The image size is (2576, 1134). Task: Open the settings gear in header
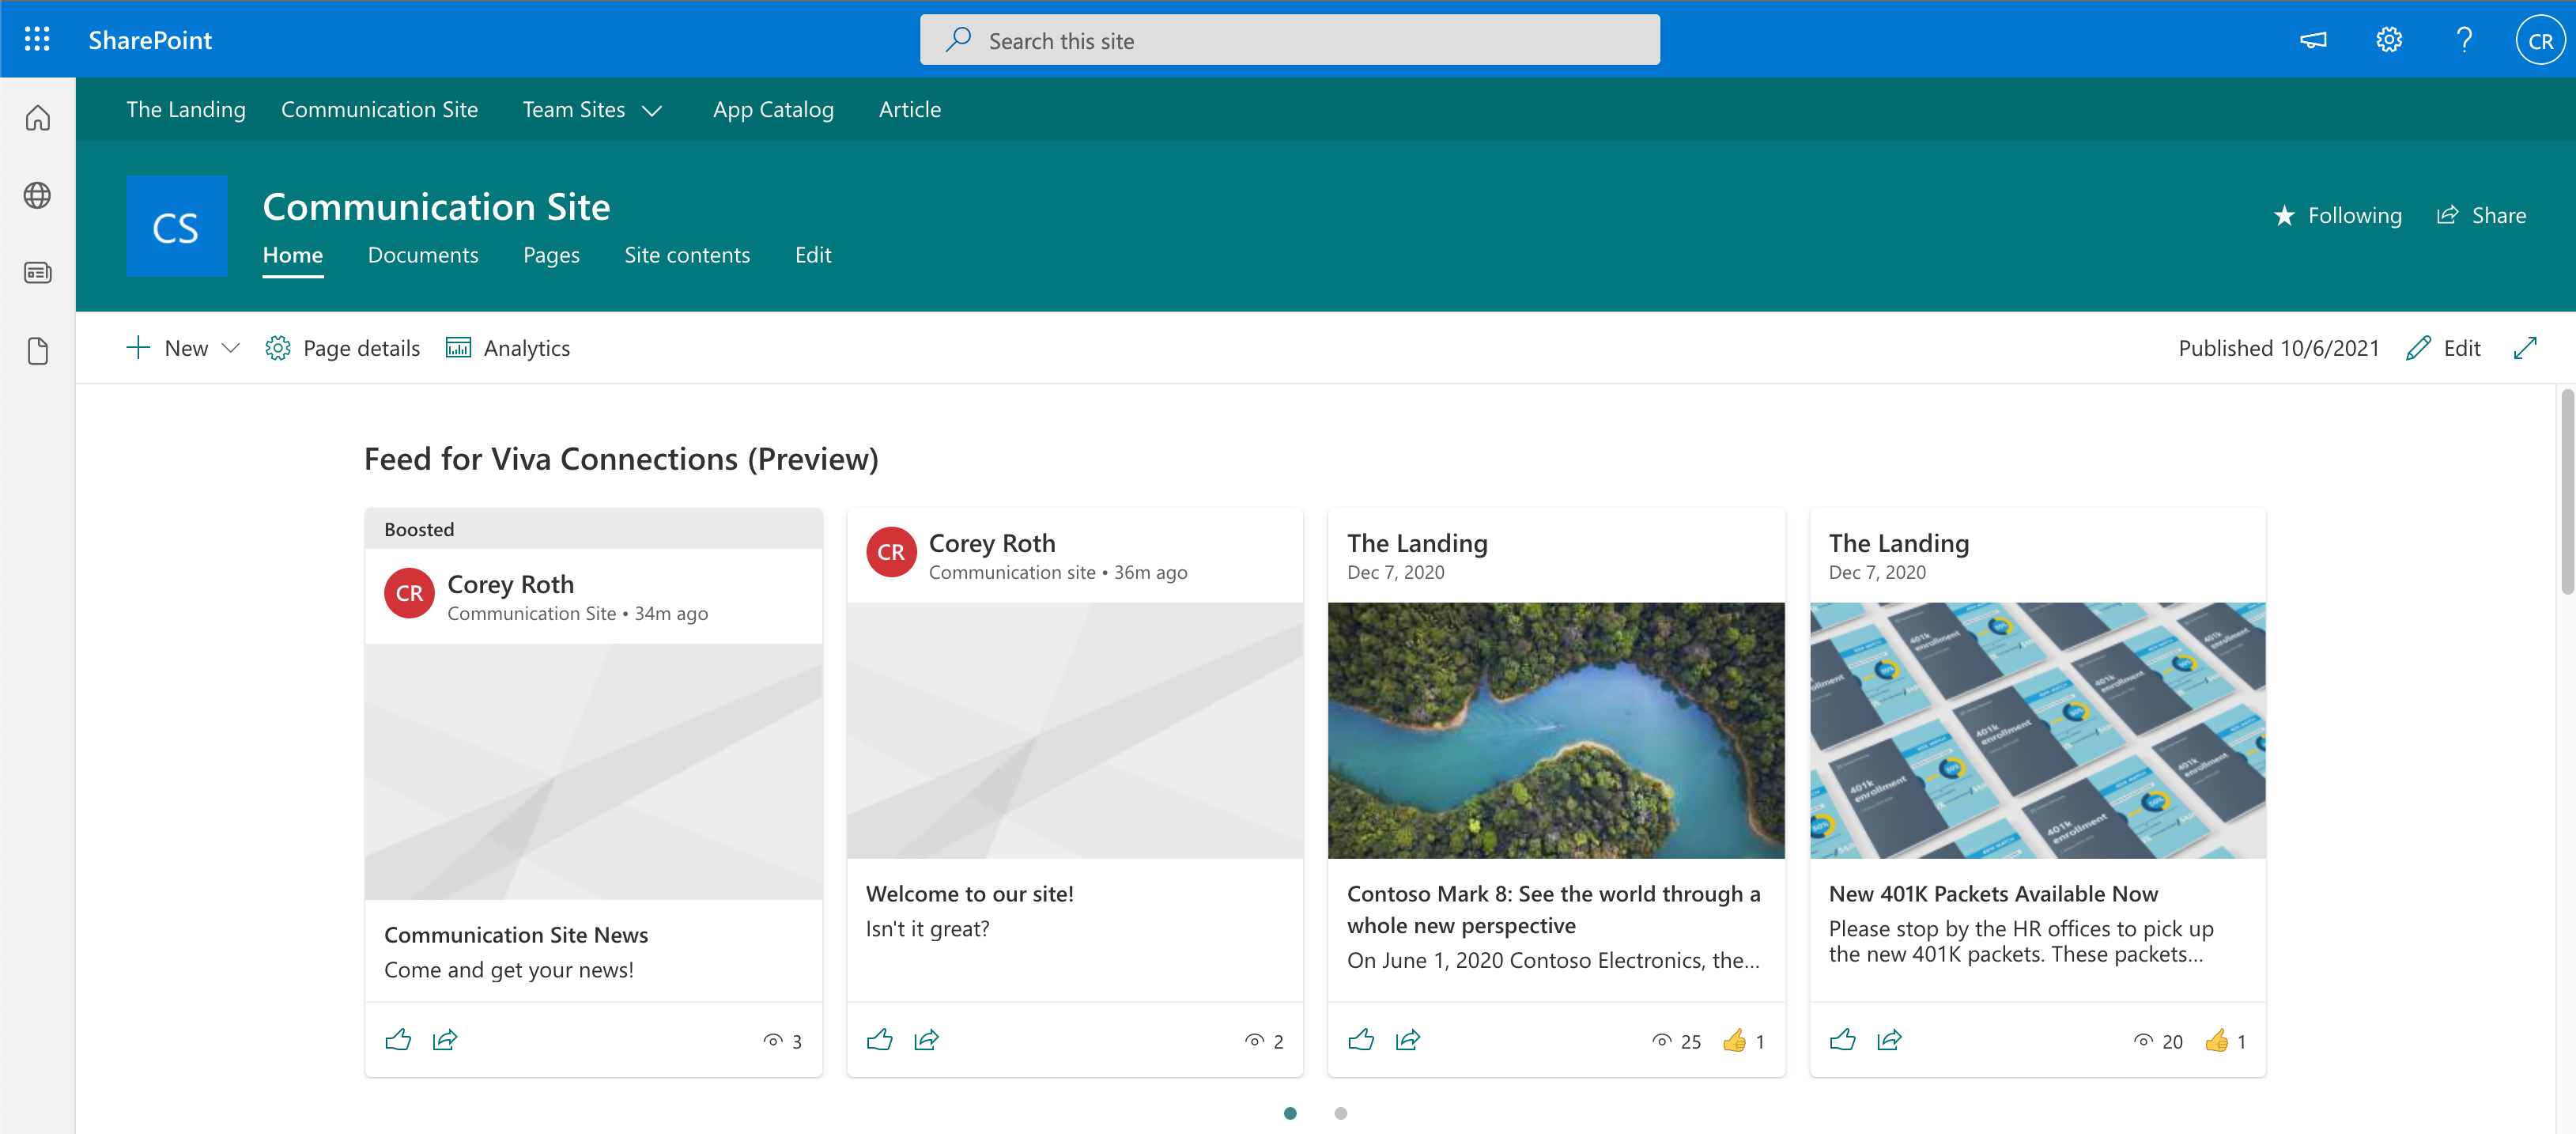pyautogui.click(x=2388, y=40)
